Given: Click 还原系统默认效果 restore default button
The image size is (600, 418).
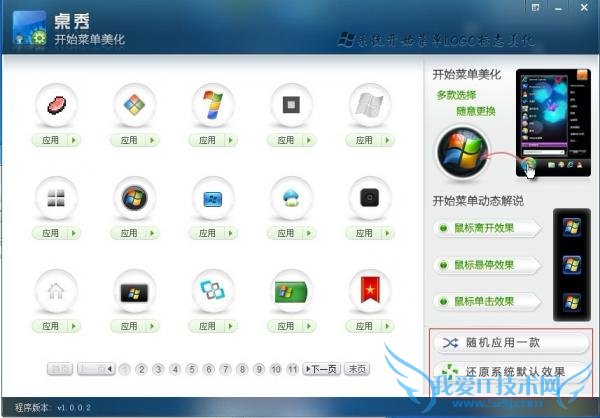Looking at the screenshot, I should (x=512, y=371).
